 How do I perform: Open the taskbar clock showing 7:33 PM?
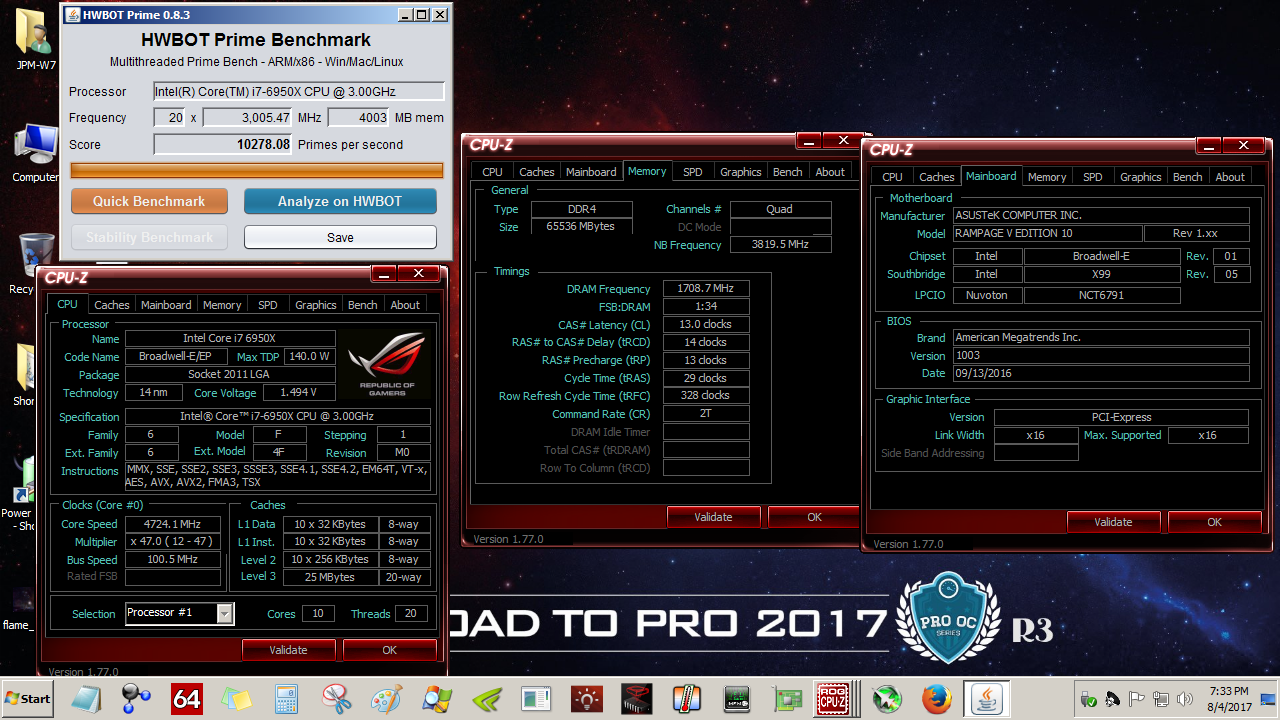click(x=1228, y=698)
